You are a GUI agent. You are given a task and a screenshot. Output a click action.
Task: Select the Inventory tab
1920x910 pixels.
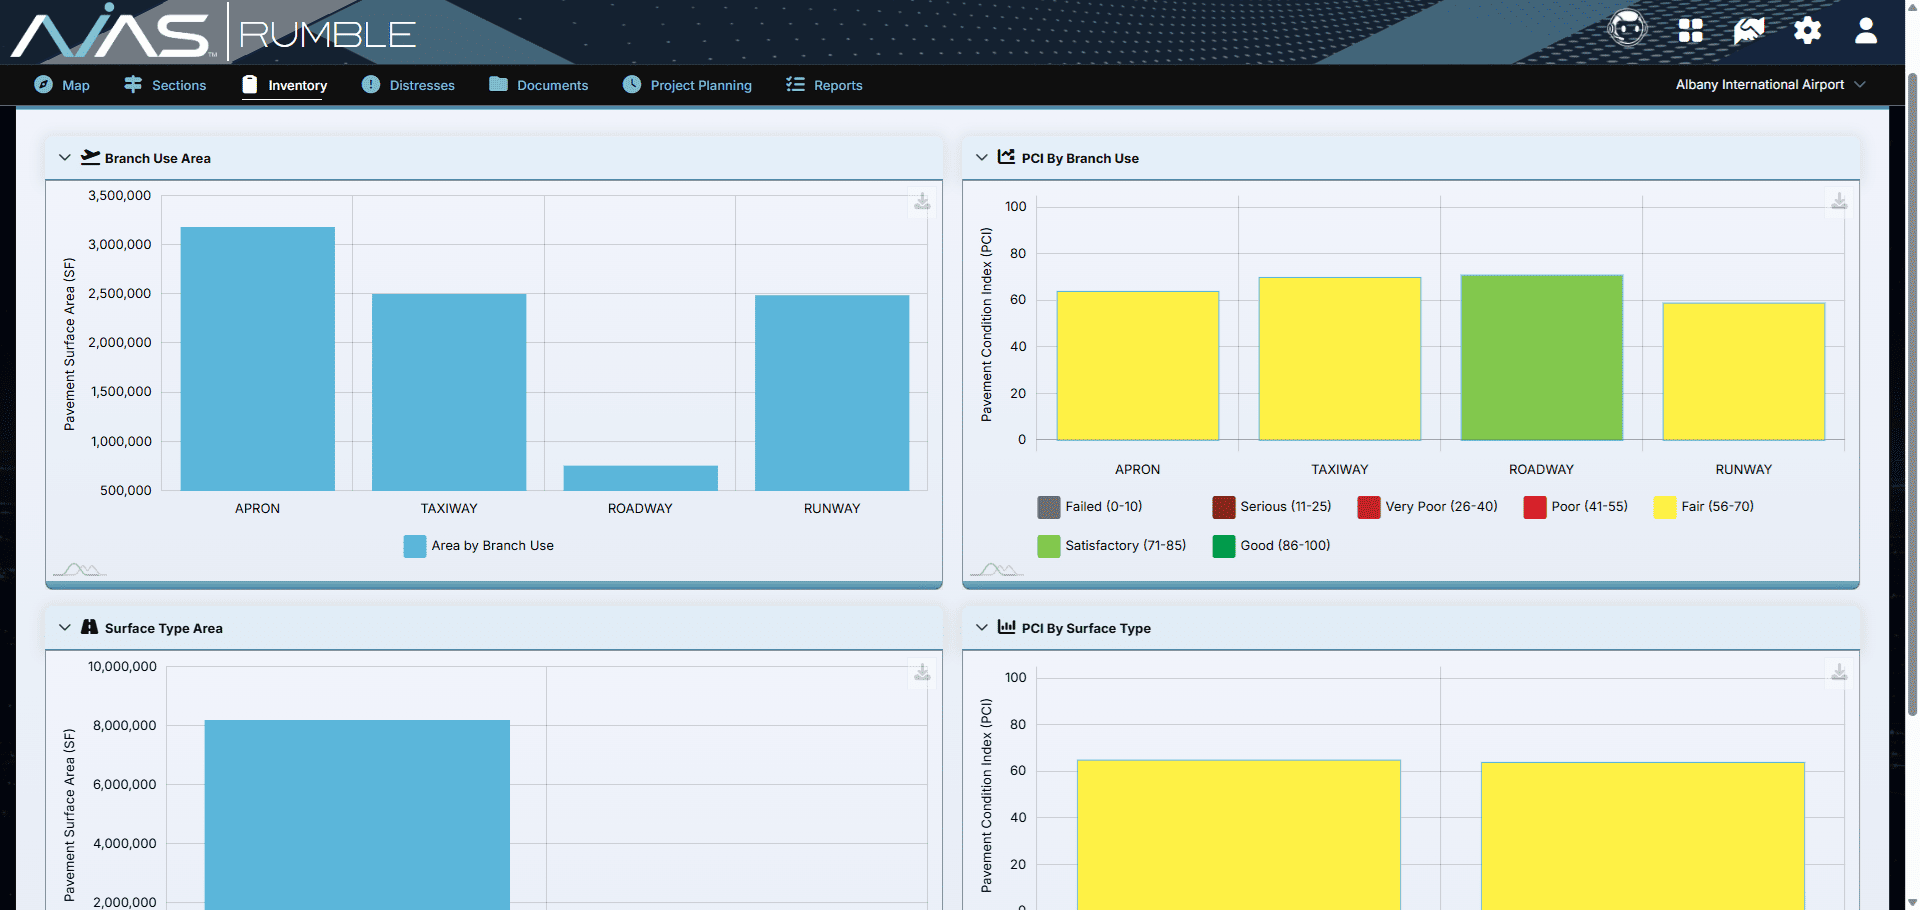tap(285, 85)
